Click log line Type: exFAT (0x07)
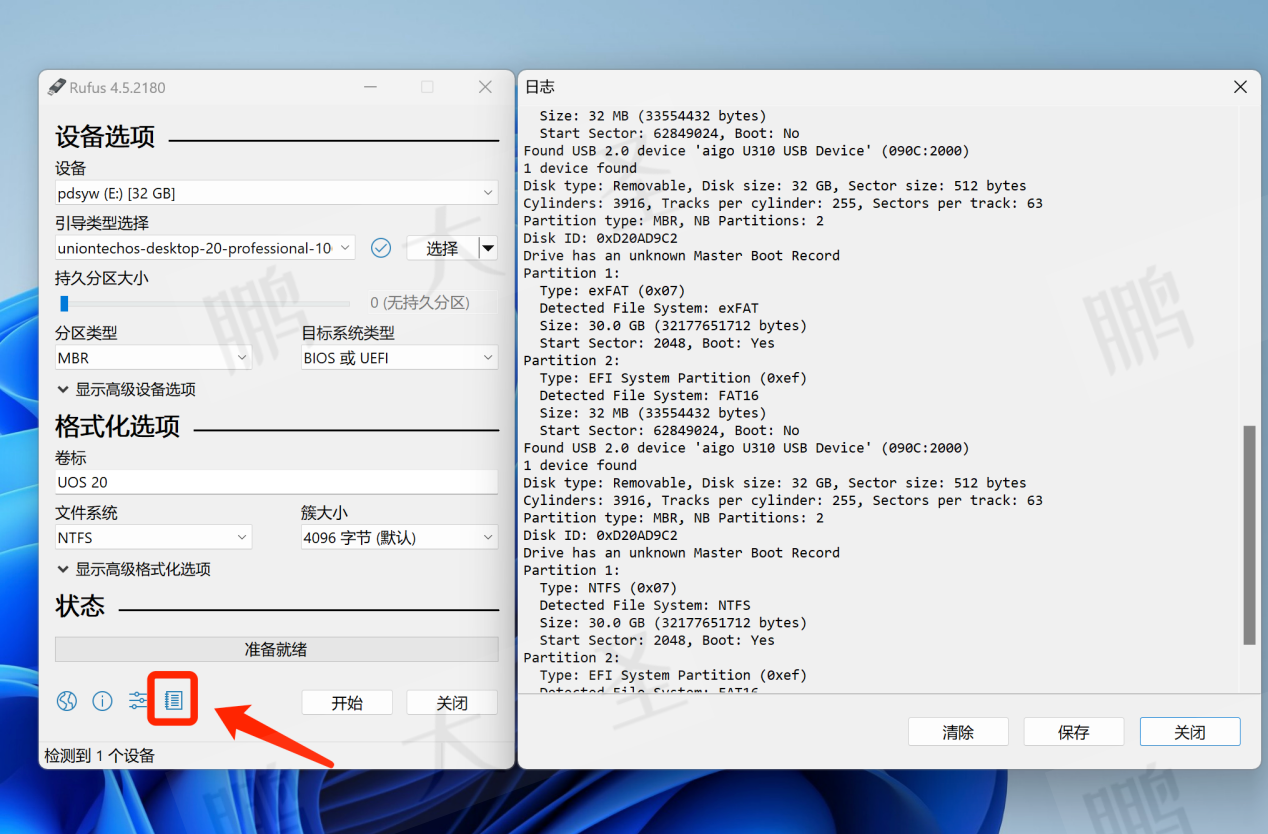 pyautogui.click(x=612, y=290)
